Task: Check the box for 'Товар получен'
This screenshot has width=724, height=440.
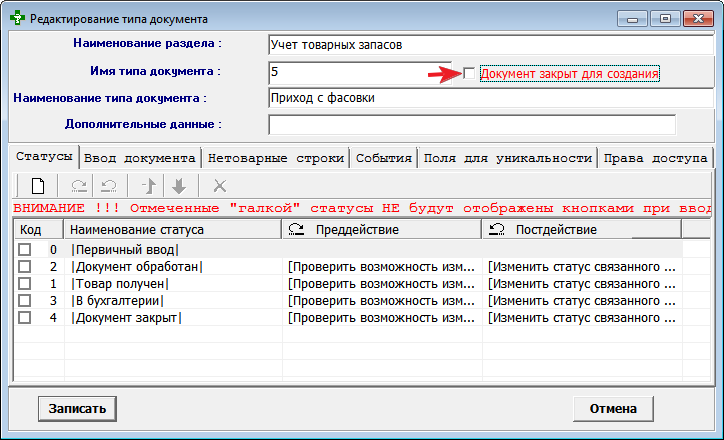Action: click(24, 283)
